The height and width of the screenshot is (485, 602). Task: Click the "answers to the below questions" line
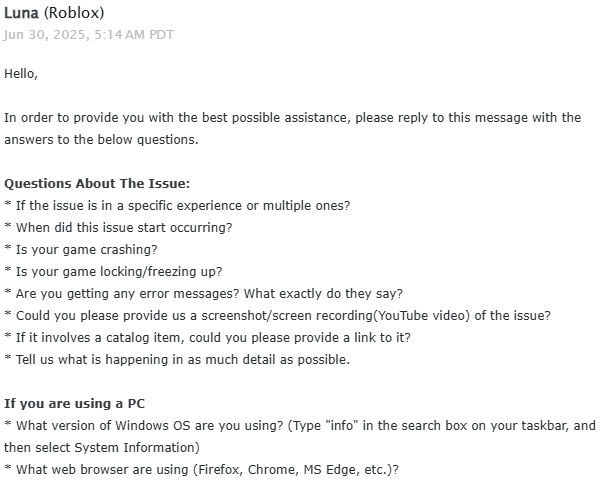coord(101,140)
